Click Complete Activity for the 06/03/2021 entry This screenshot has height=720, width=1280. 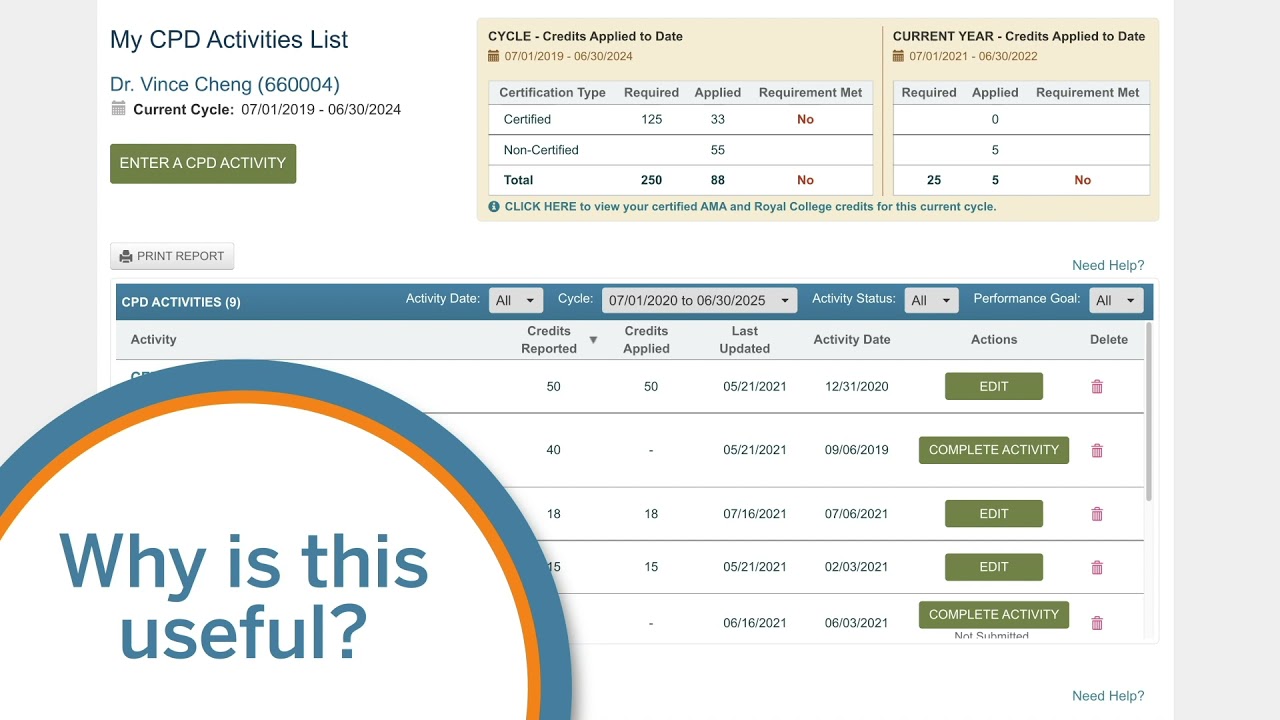coord(994,615)
